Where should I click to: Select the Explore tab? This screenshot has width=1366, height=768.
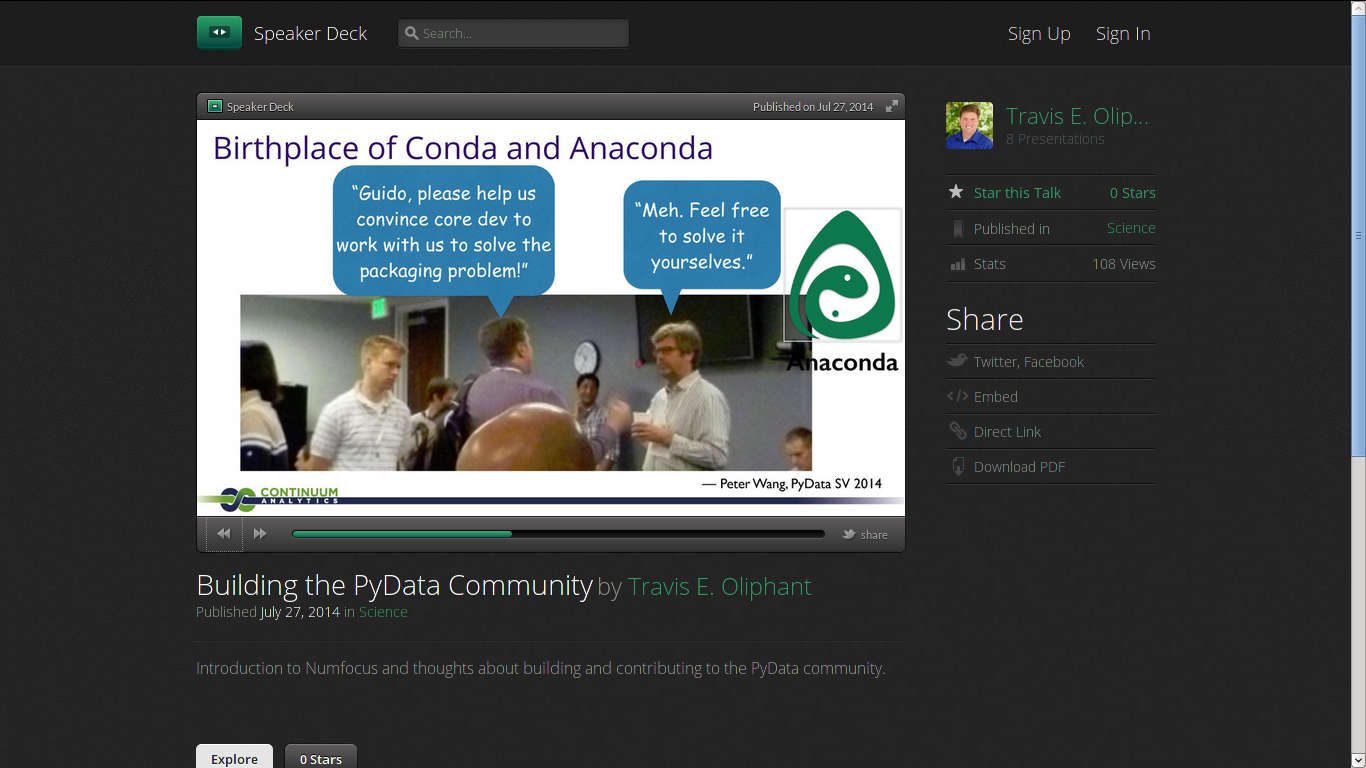click(234, 758)
